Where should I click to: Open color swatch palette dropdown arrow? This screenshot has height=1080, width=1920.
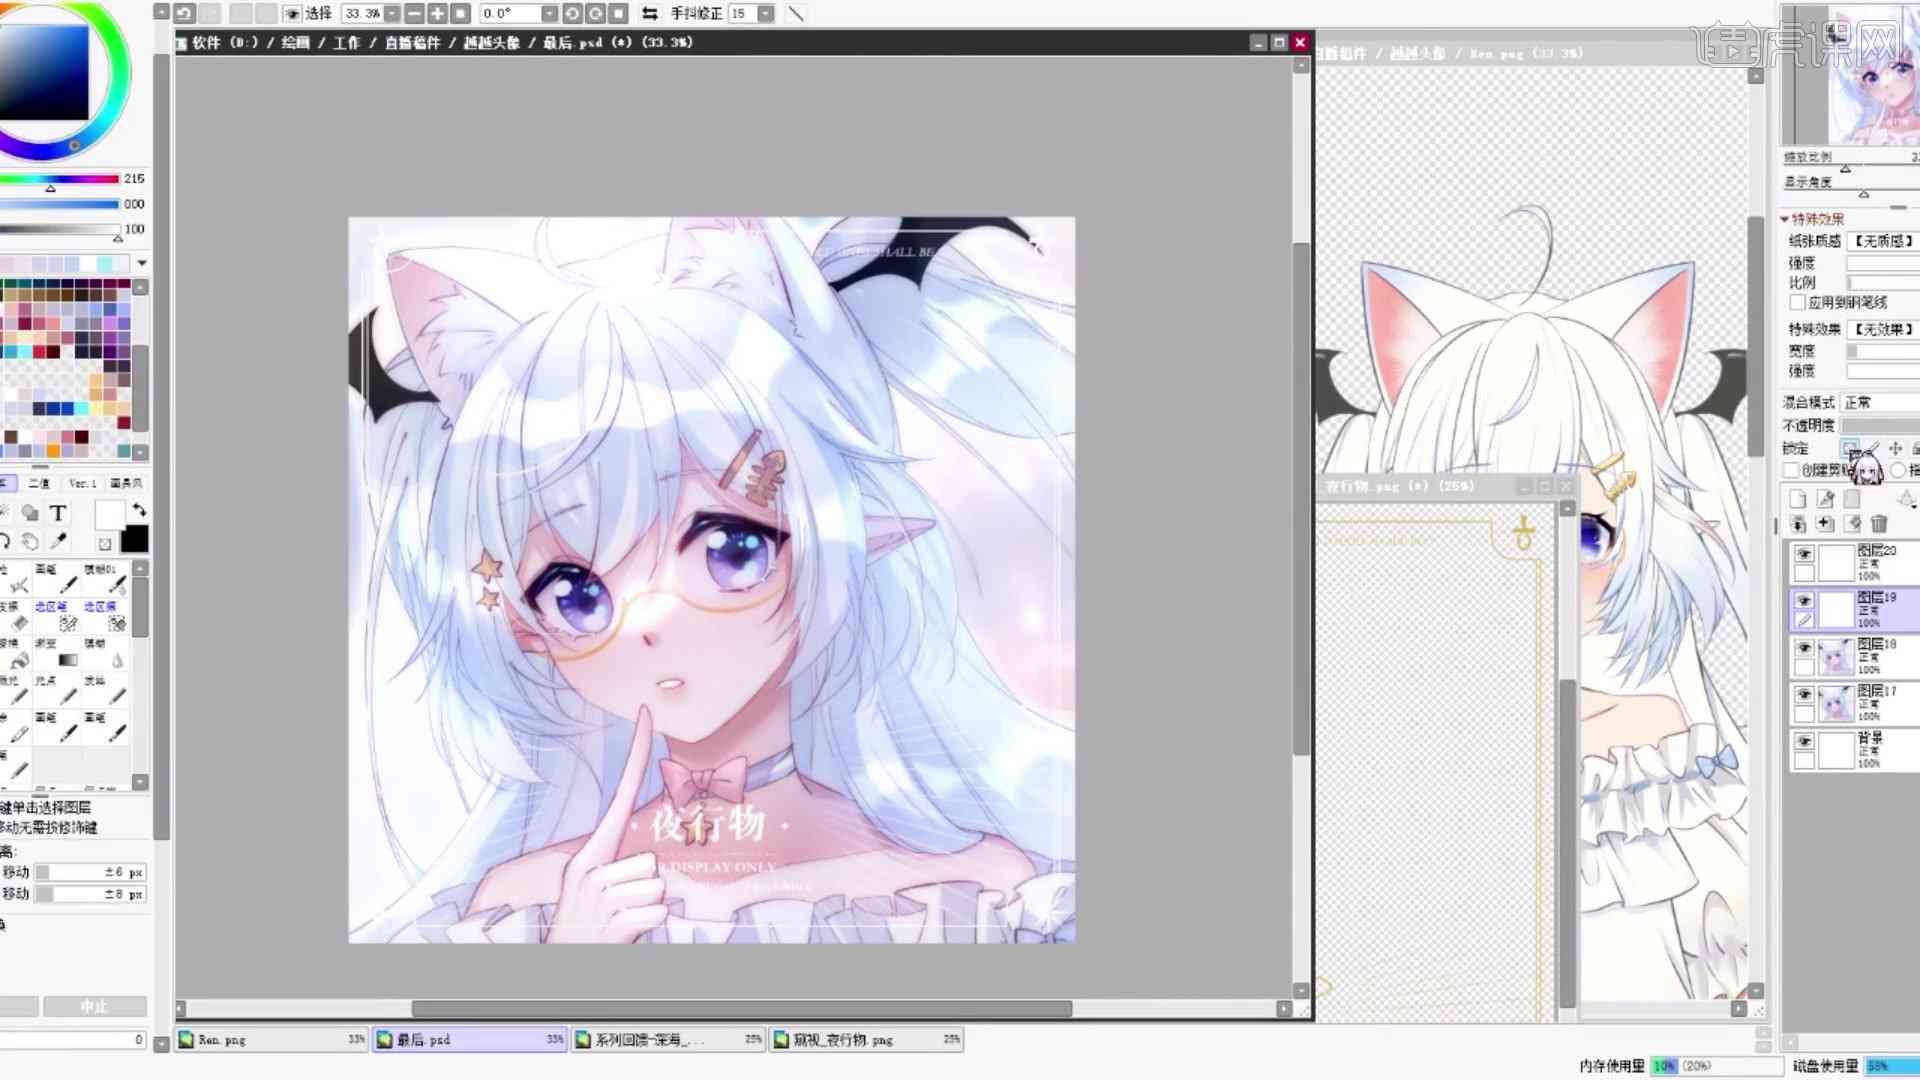point(142,263)
